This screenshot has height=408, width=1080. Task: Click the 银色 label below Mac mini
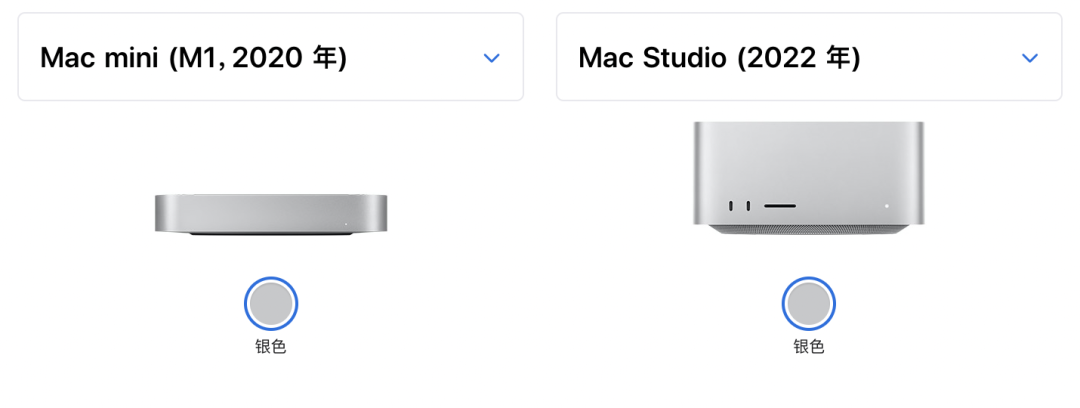270,347
